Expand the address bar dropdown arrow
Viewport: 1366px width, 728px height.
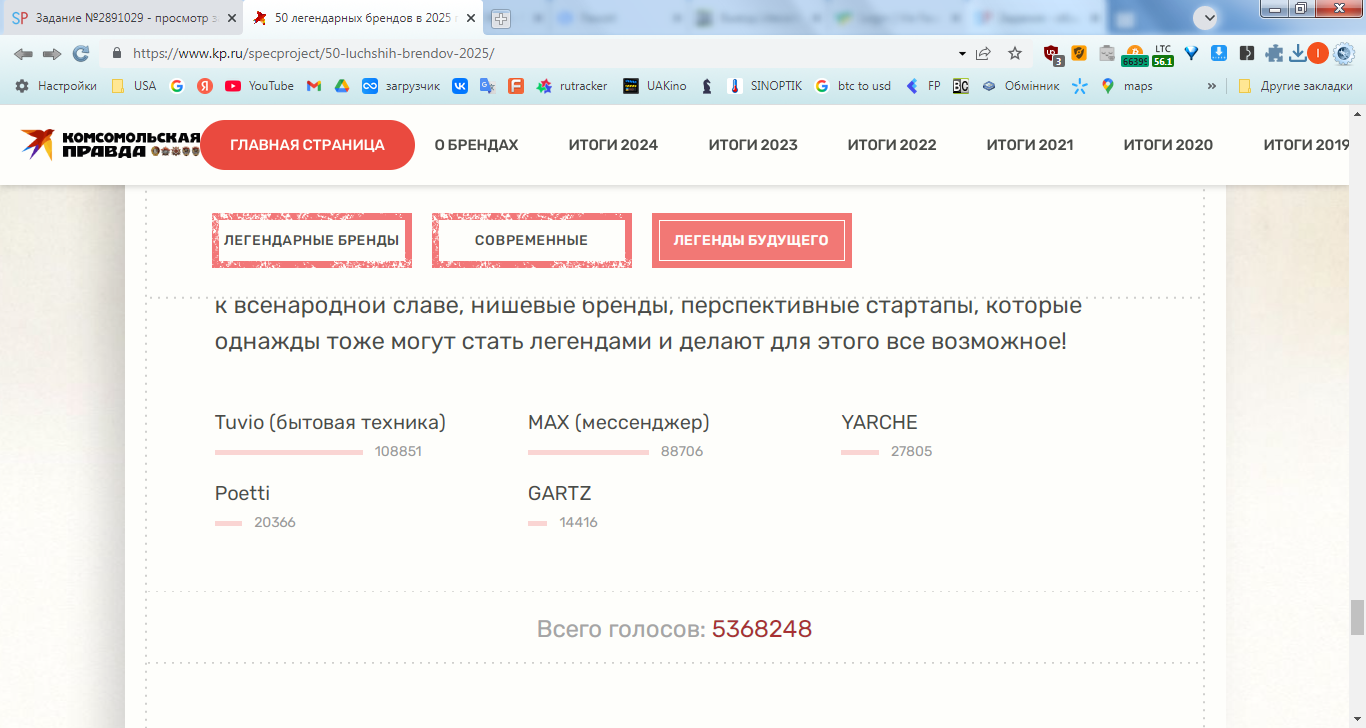coord(962,54)
